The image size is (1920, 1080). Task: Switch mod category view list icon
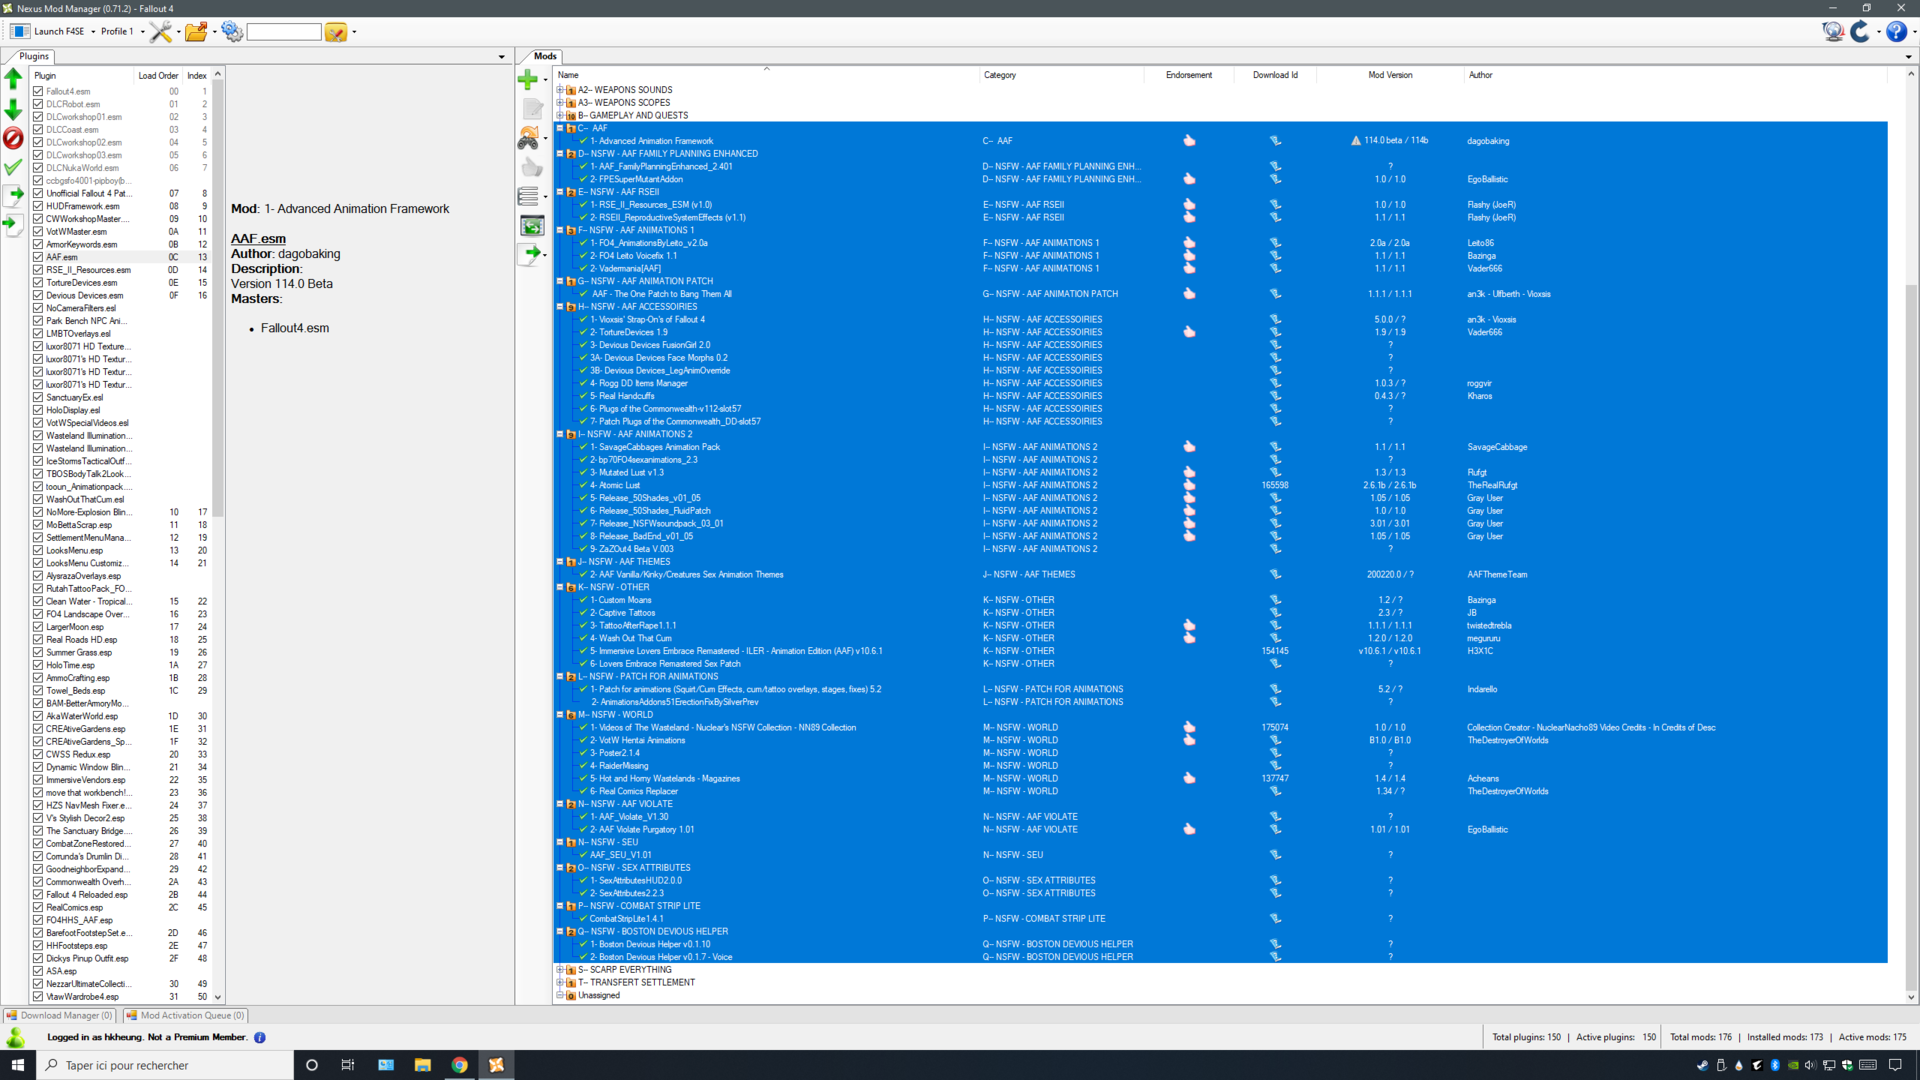point(529,196)
